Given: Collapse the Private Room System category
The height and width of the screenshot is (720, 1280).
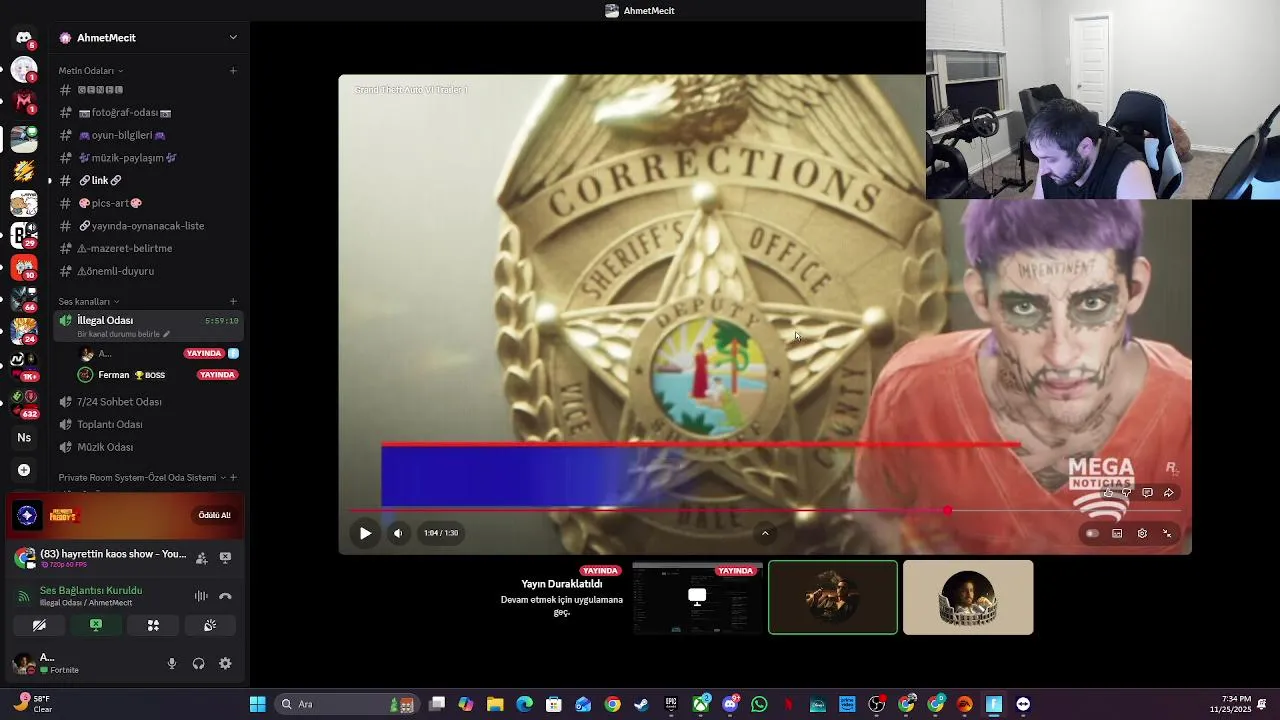Looking at the screenshot, I should [142, 478].
